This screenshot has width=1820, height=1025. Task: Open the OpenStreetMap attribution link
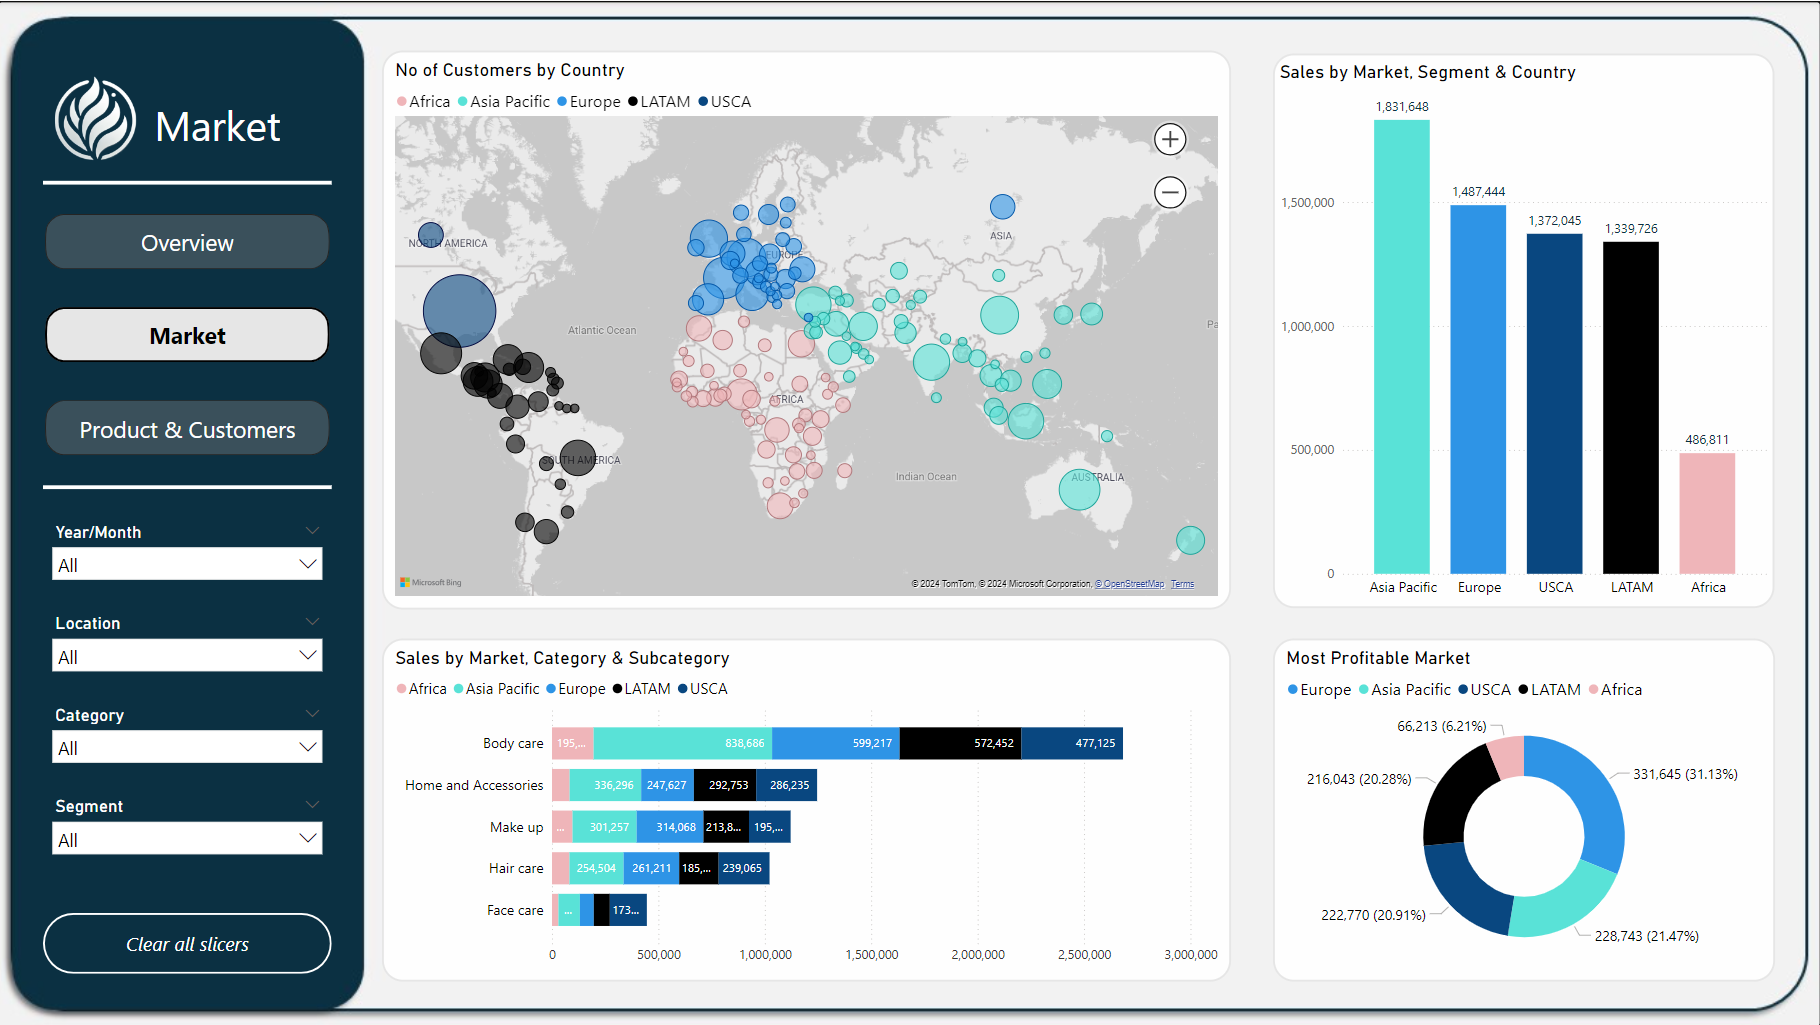click(x=1129, y=583)
